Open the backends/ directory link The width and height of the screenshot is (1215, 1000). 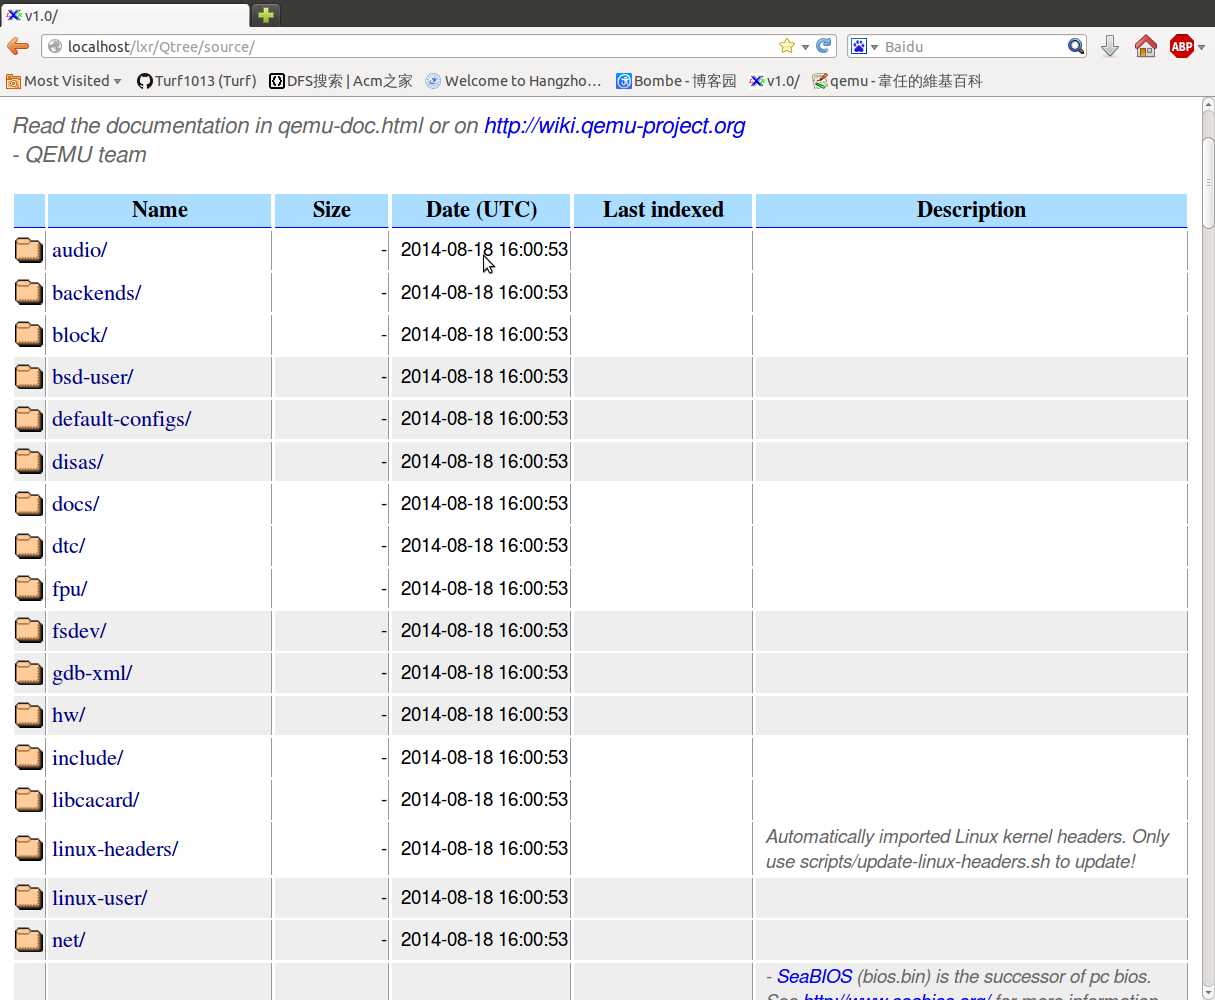97,292
